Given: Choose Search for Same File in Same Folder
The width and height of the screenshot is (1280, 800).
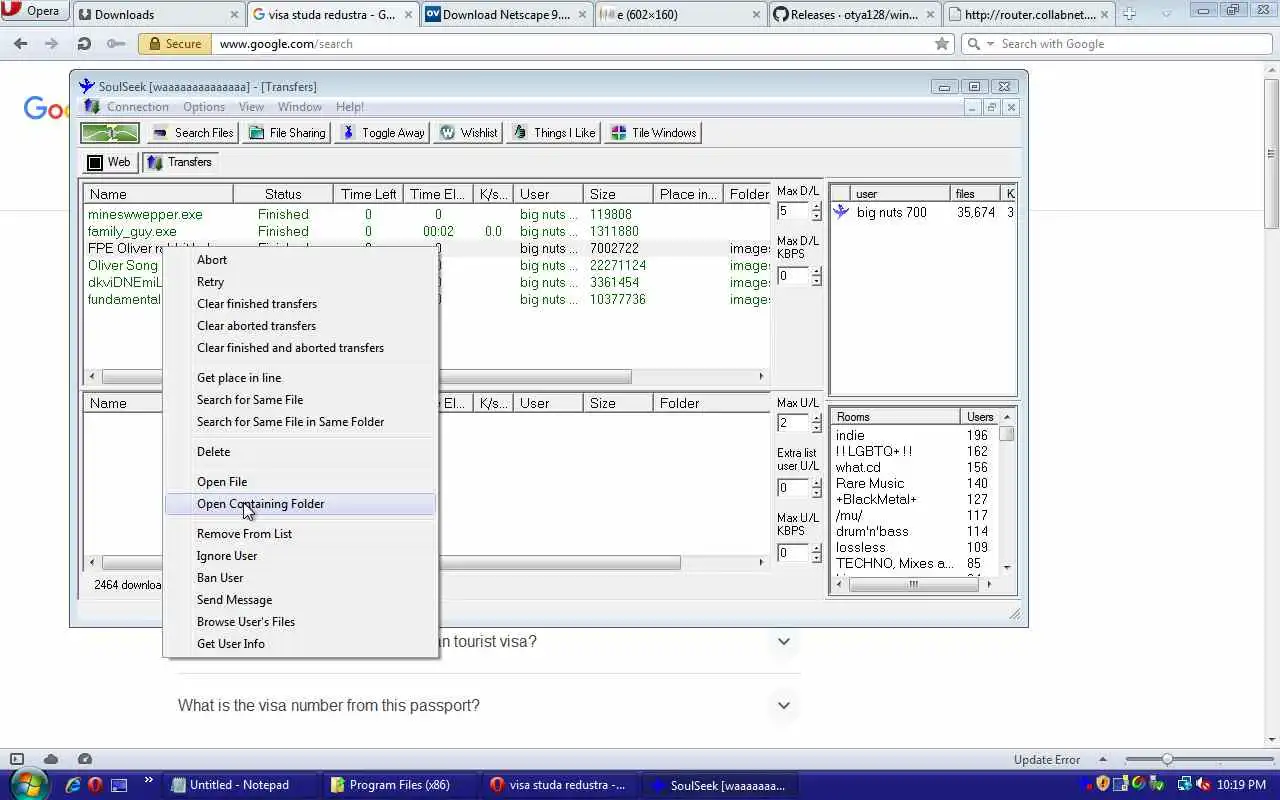Looking at the screenshot, I should pyautogui.click(x=300, y=422).
